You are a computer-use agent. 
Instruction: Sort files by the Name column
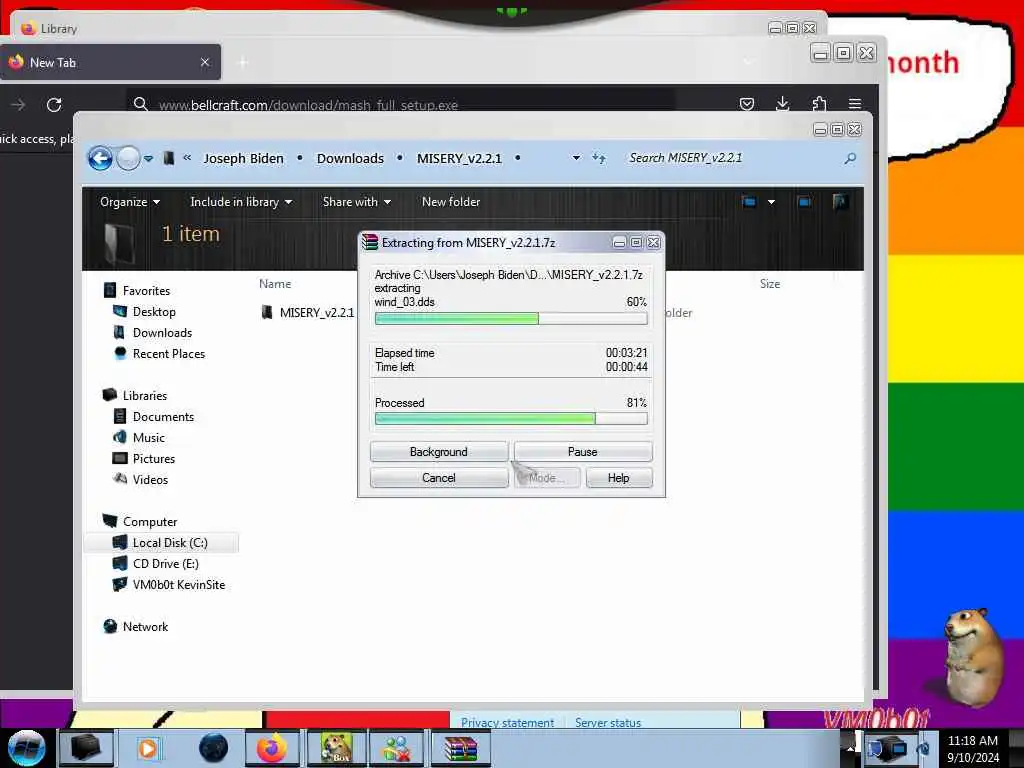[275, 284]
